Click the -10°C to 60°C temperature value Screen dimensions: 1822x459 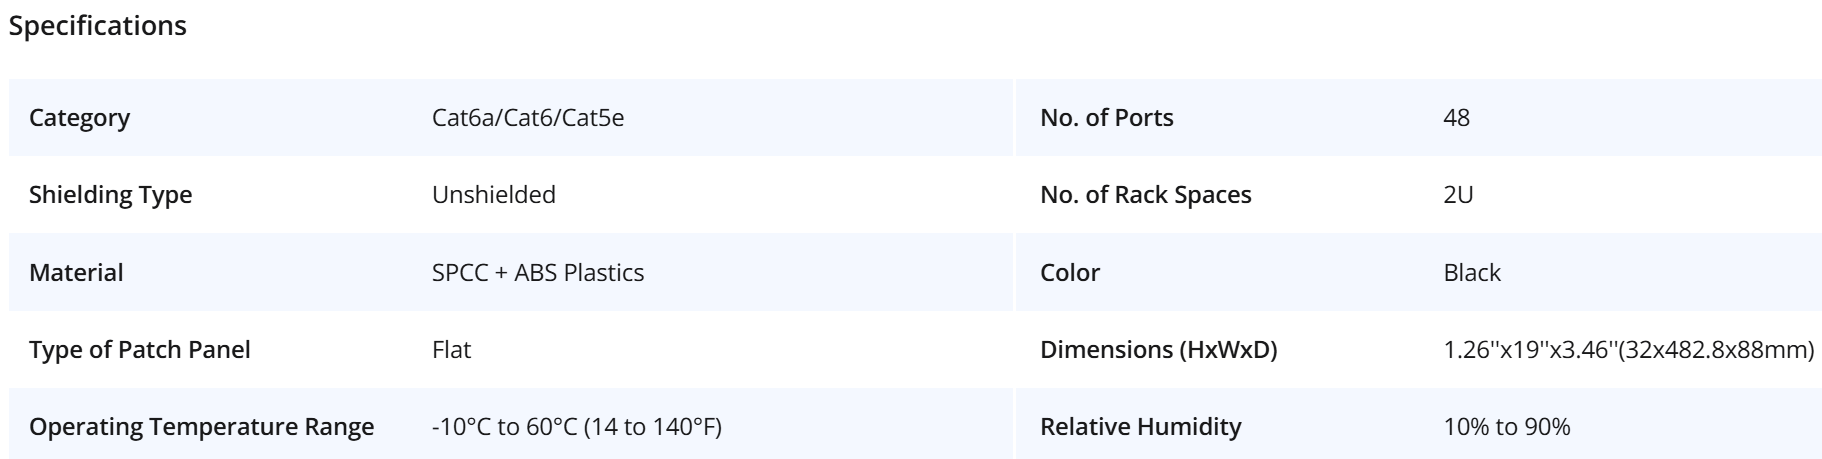pyautogui.click(x=577, y=427)
